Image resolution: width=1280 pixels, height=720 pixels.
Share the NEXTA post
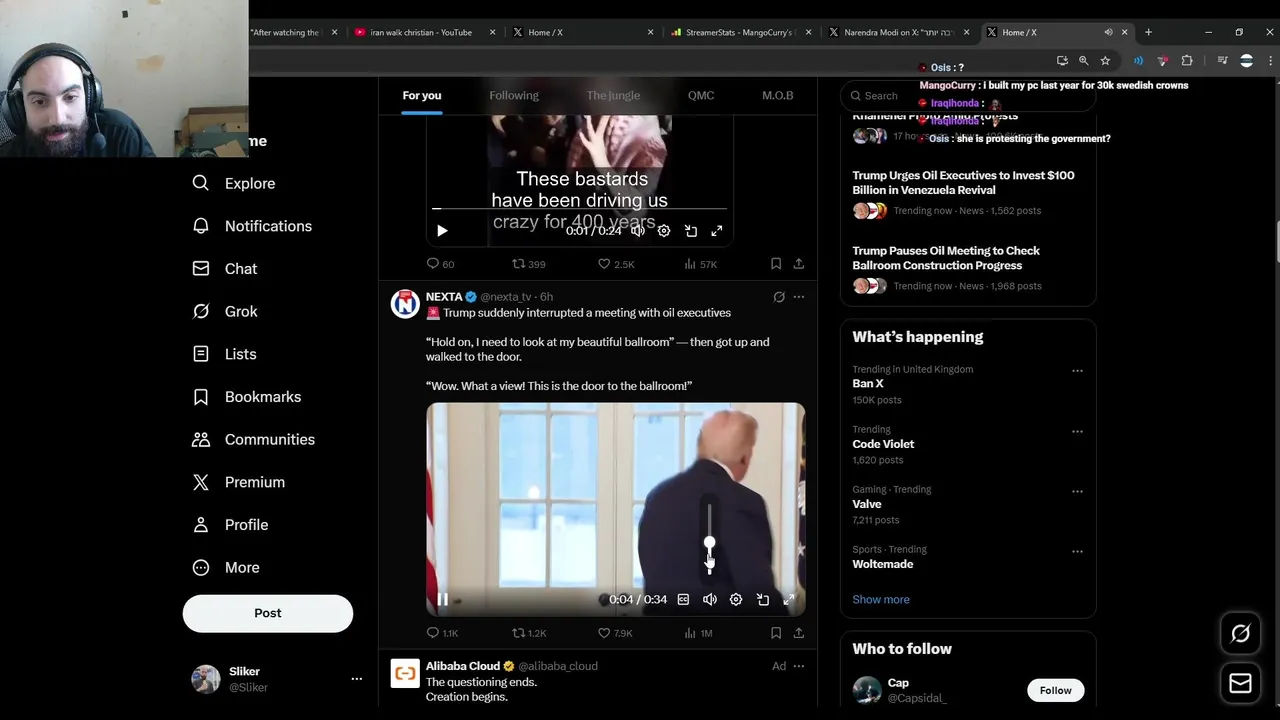798,633
